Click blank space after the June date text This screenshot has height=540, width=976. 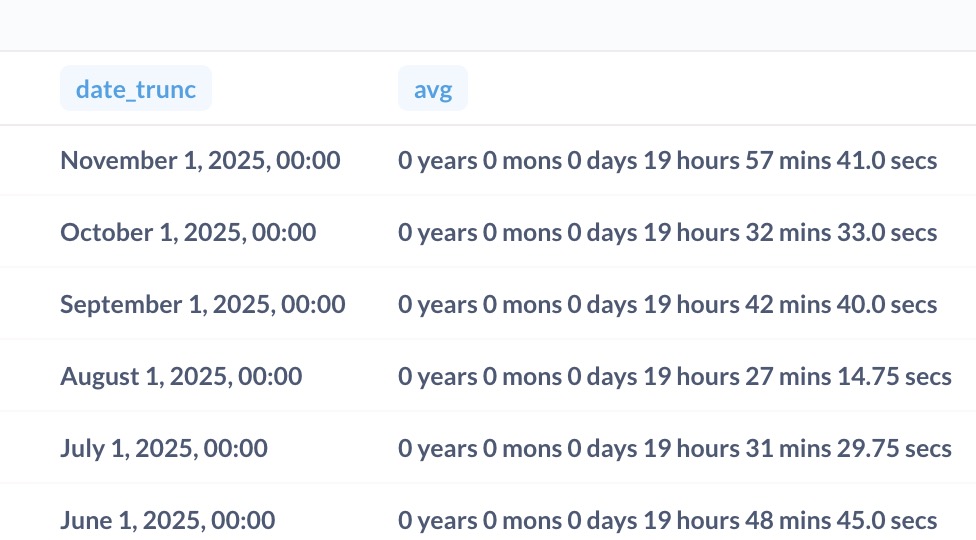[335, 520]
